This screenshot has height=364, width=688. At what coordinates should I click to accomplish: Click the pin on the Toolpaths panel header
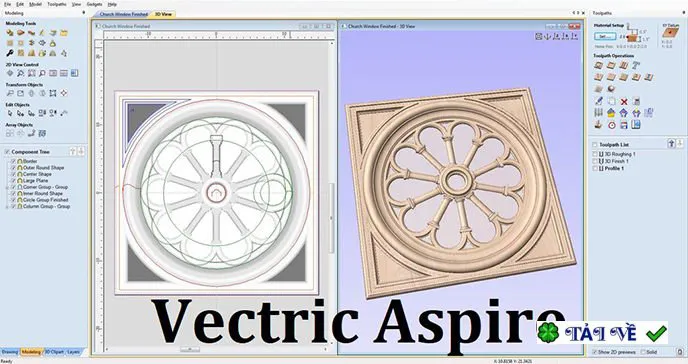point(683,13)
